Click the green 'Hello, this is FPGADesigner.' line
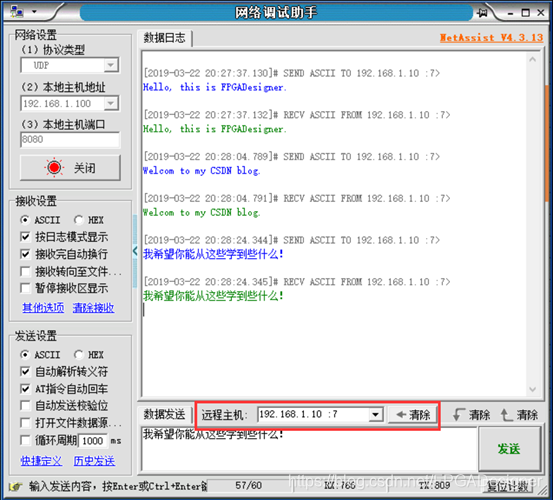Image resolution: width=553 pixels, height=500 pixels. [214, 129]
